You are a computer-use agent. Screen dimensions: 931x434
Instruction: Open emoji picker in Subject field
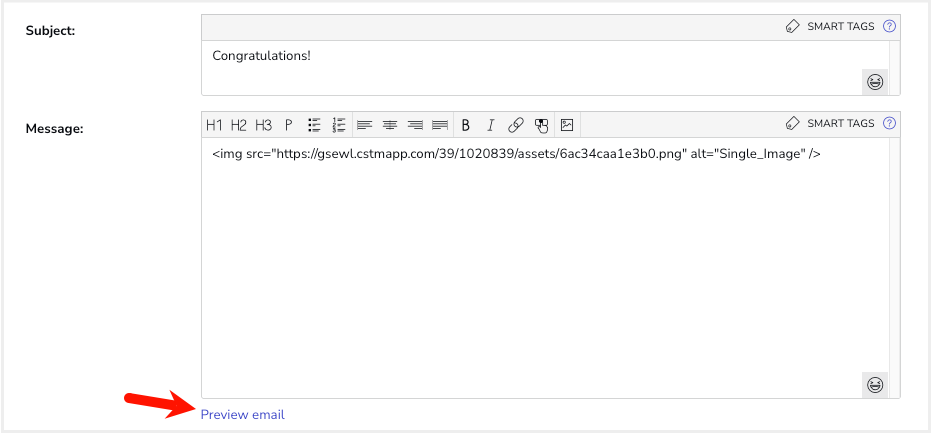(875, 82)
